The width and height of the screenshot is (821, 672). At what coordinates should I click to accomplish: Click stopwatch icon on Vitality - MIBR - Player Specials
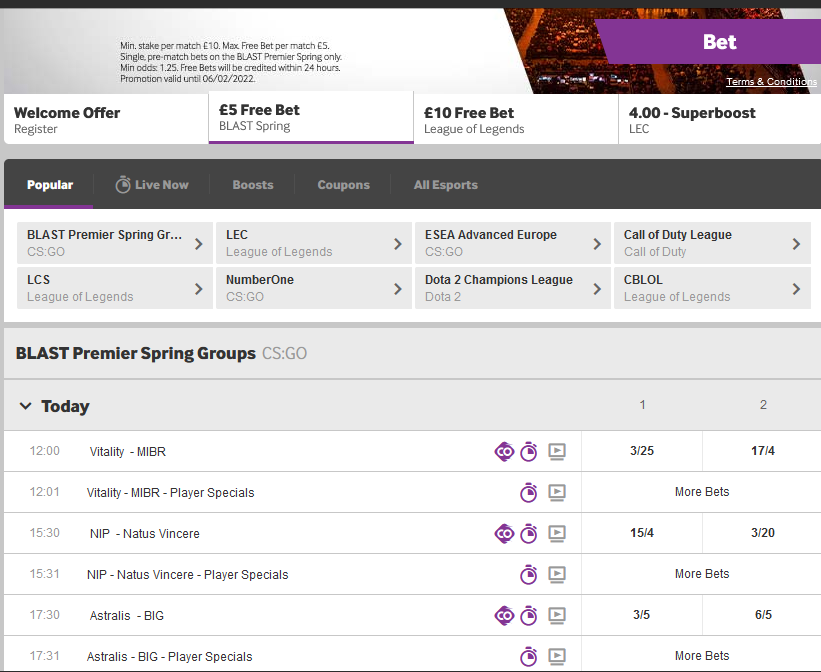coord(528,492)
